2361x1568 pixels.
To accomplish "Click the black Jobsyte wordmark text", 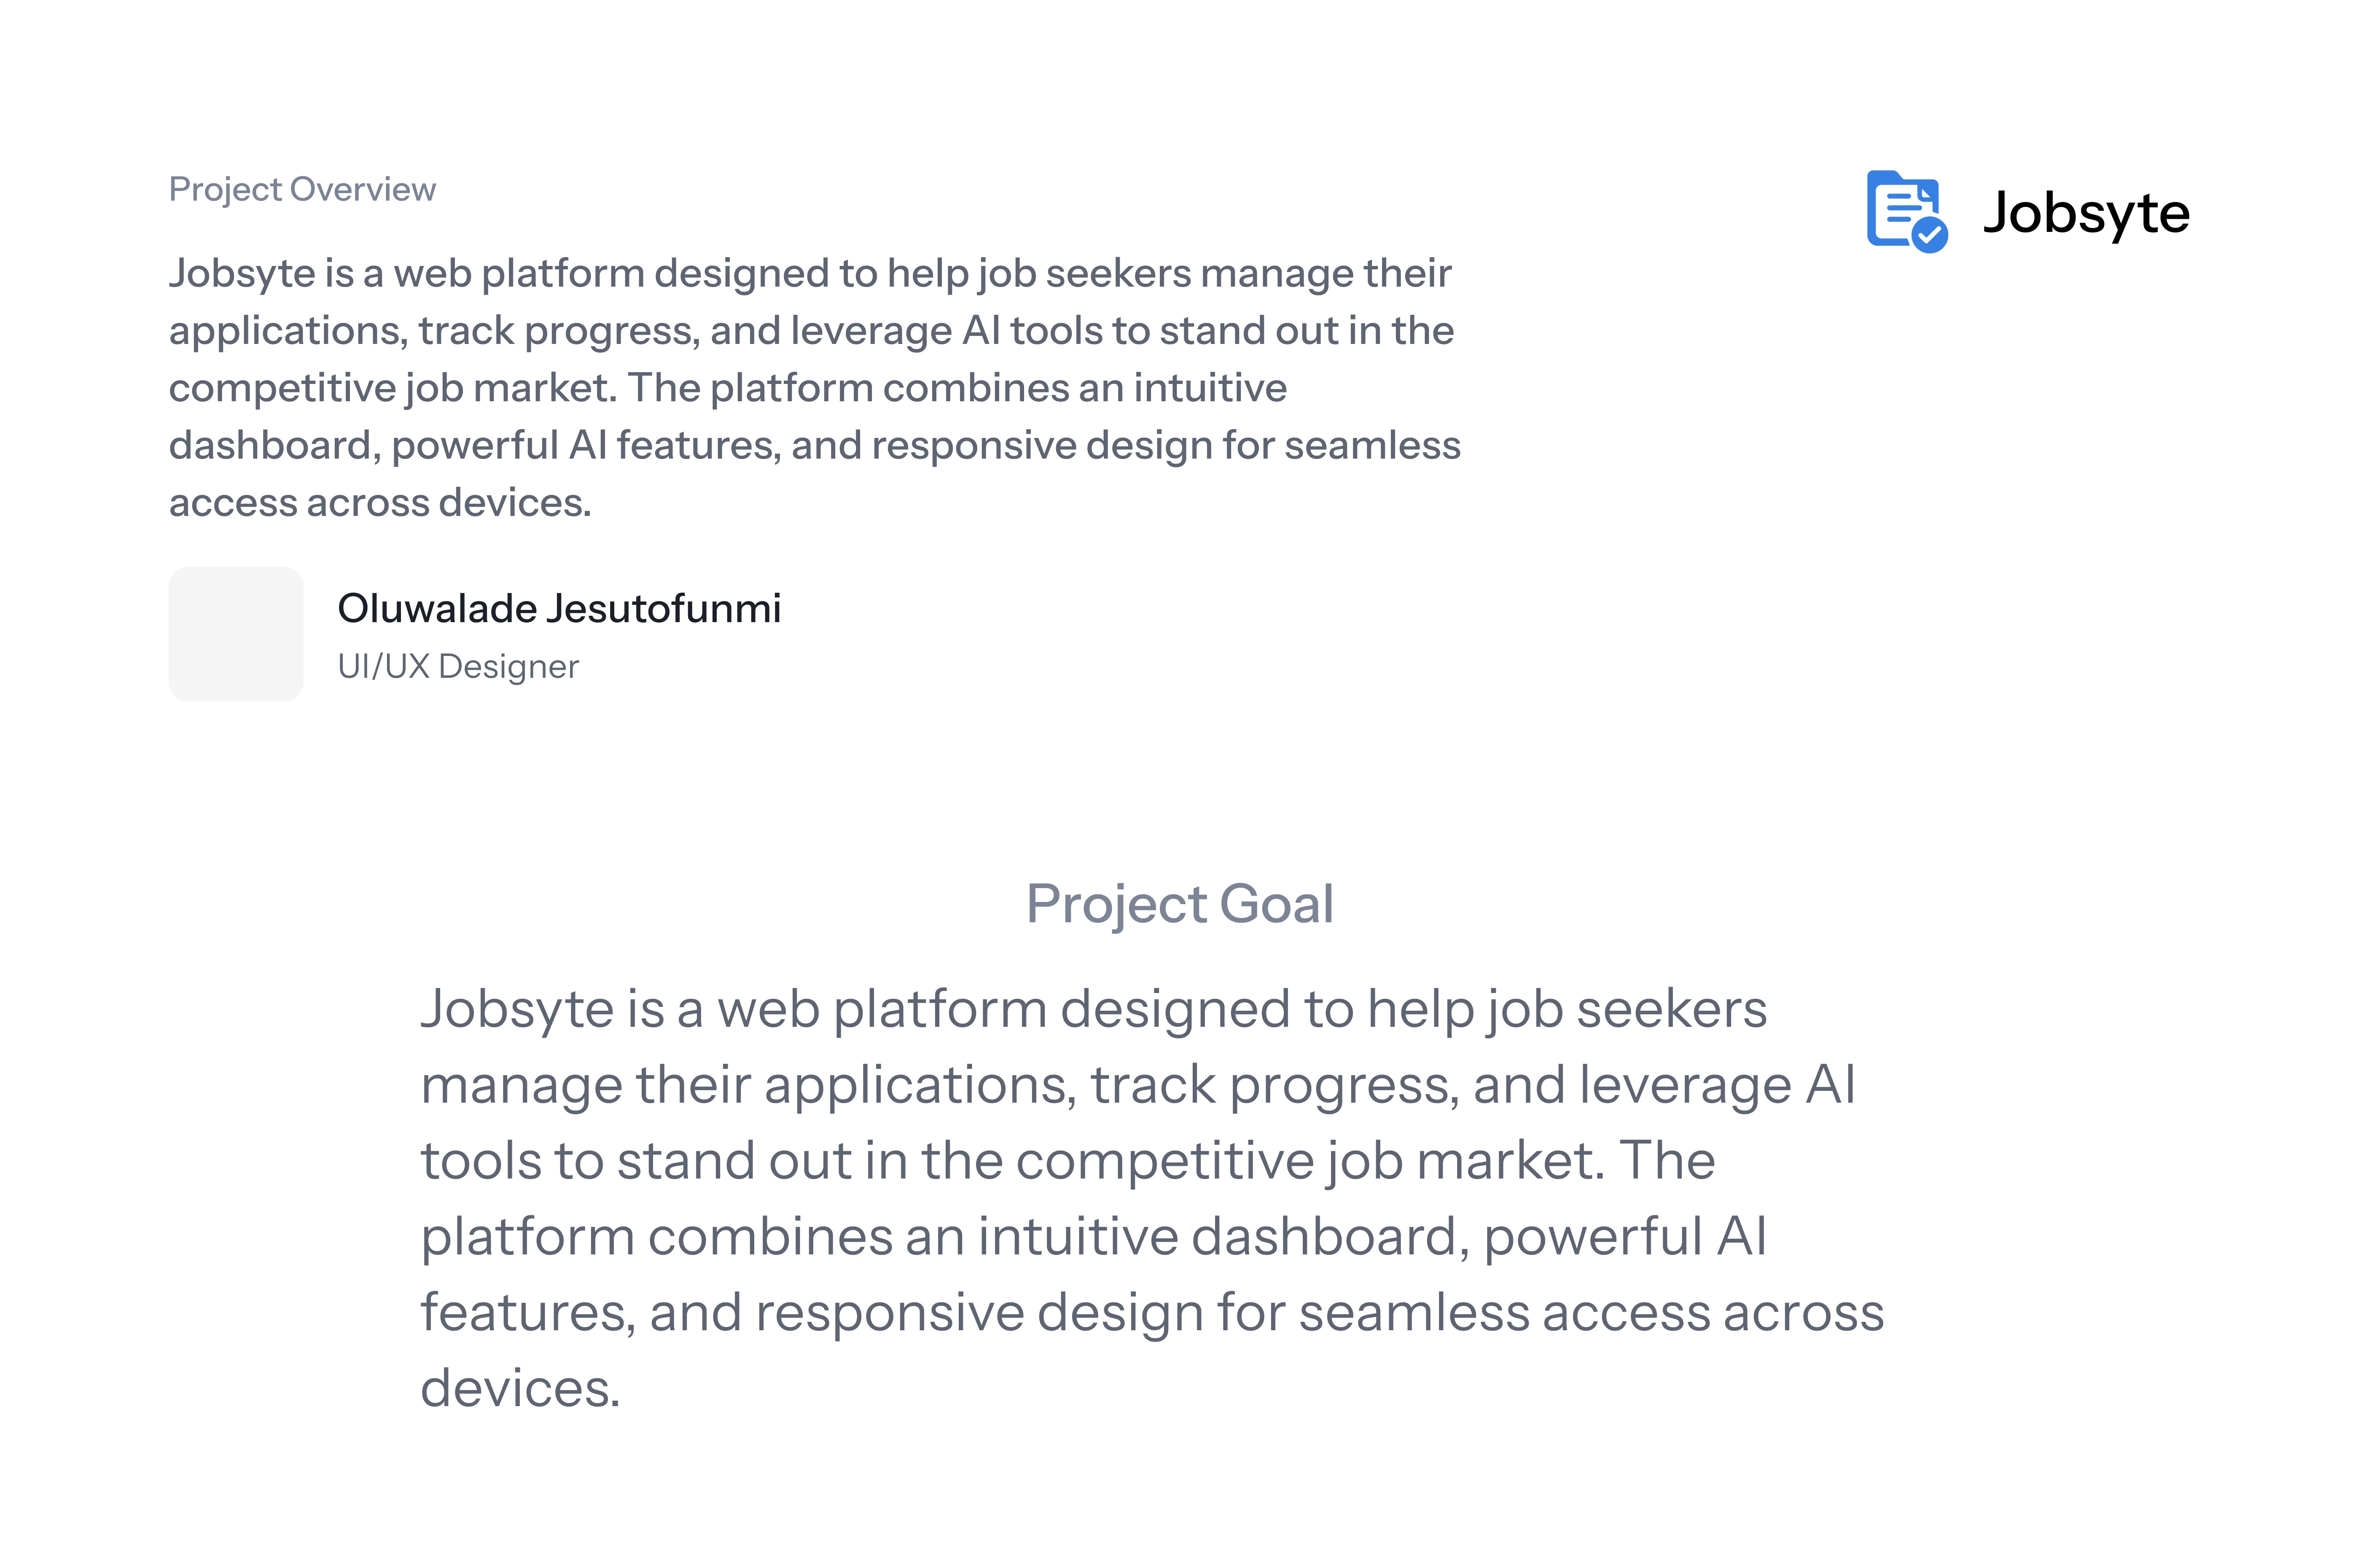I will [2086, 213].
